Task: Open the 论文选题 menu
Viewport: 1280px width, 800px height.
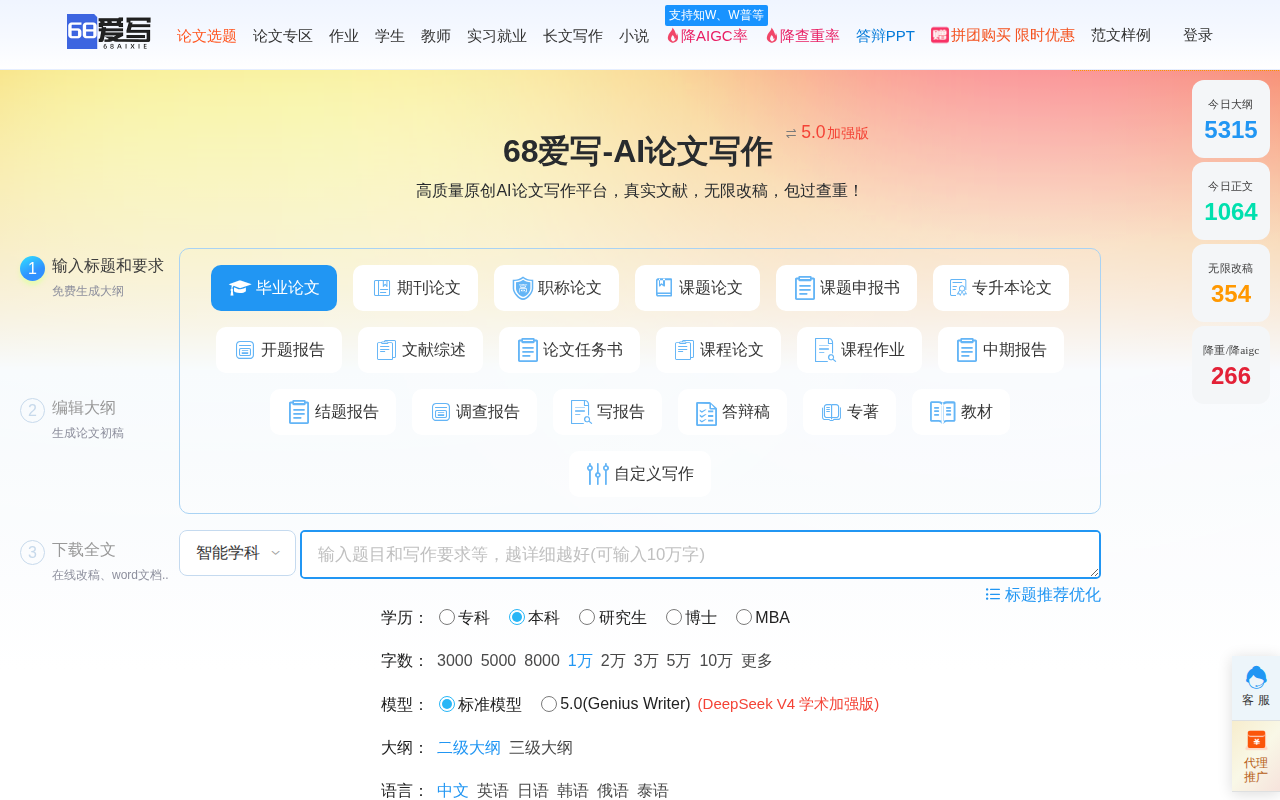Action: click(x=207, y=36)
